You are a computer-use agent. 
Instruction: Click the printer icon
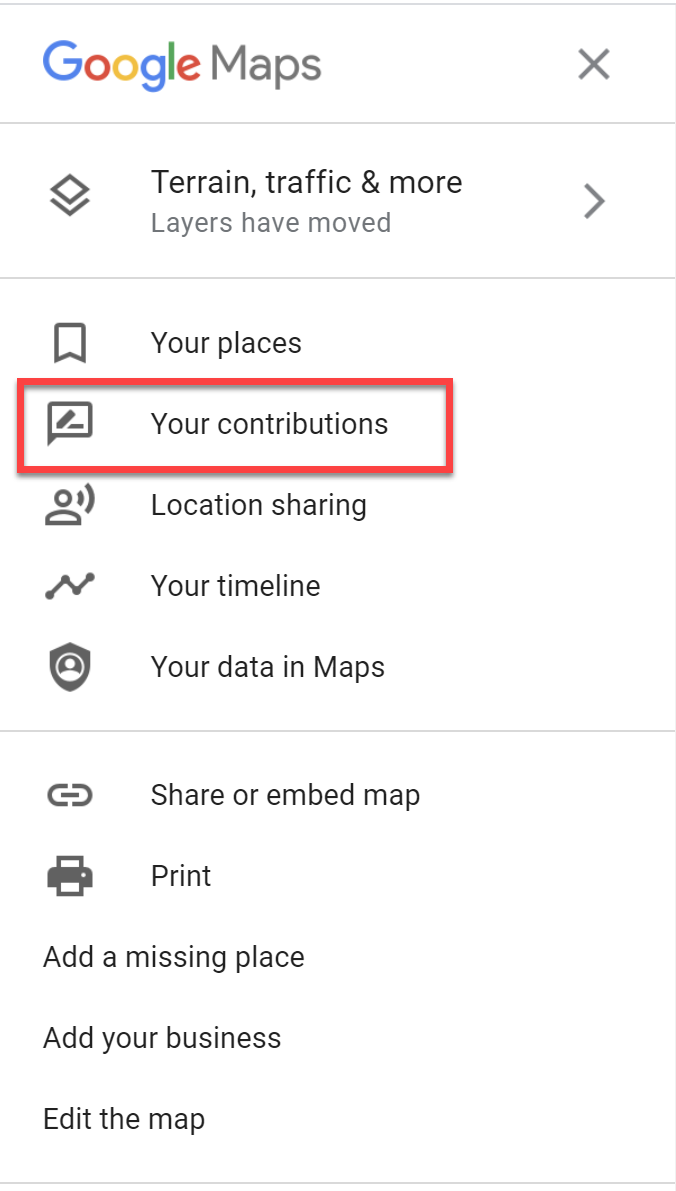[x=69, y=875]
